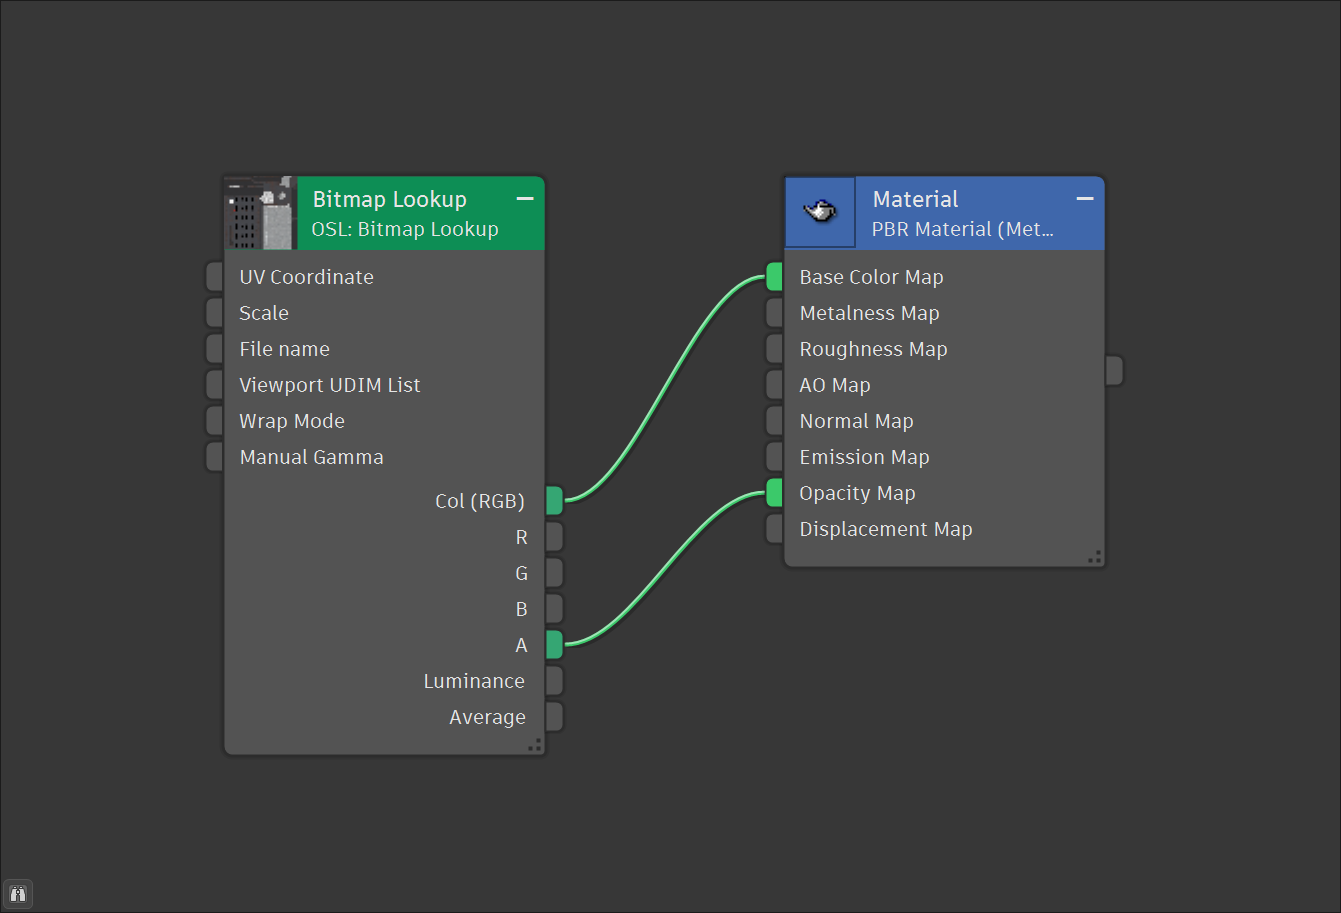Click the File name input socket

(x=214, y=349)
